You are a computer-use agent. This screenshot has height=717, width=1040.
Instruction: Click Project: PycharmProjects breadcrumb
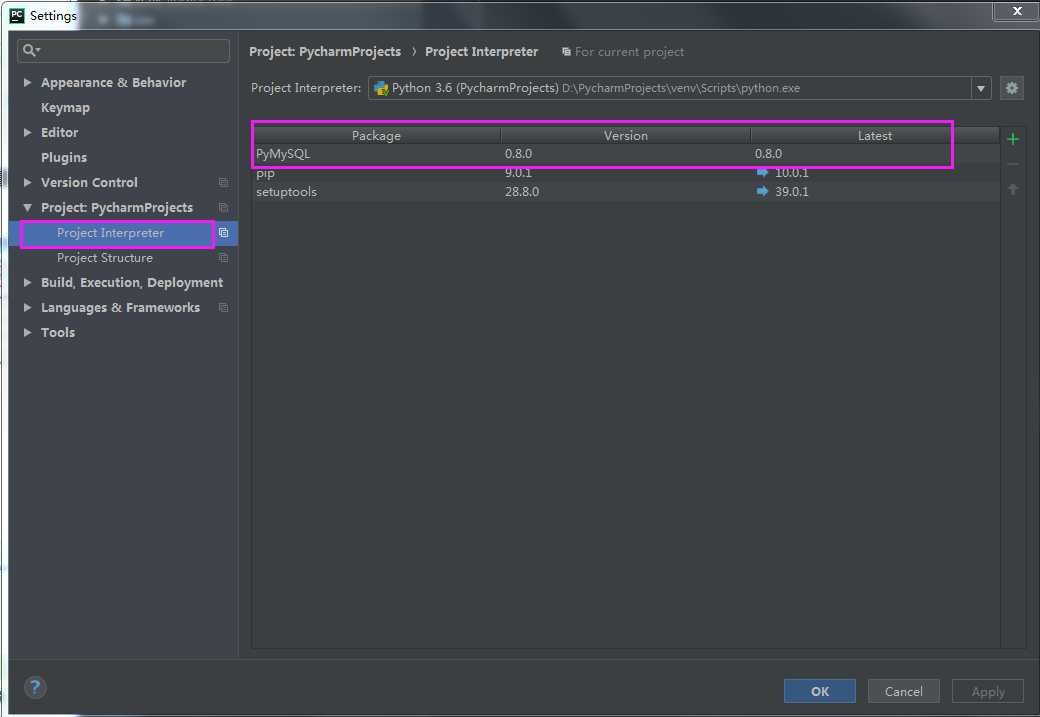pos(325,52)
